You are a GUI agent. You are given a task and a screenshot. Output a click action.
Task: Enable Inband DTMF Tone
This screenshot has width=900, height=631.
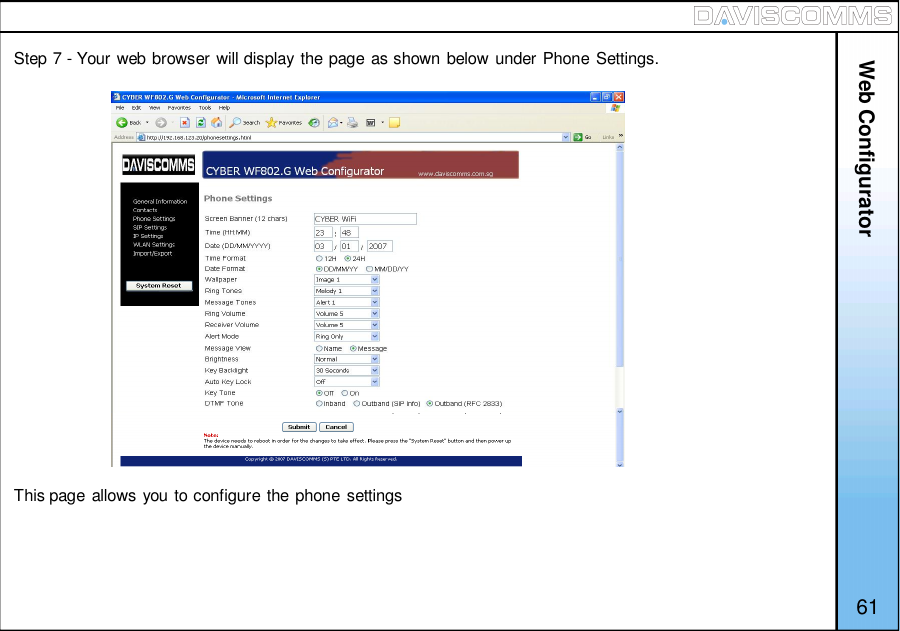tap(318, 403)
